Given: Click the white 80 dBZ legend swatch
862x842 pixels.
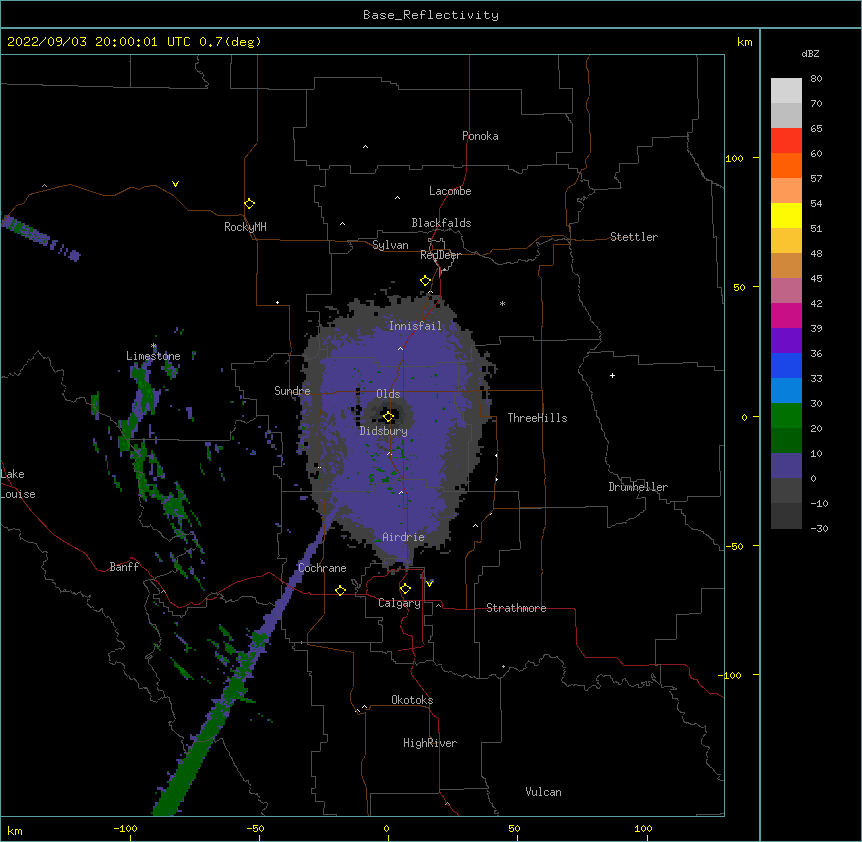Looking at the screenshot, I should 786,91.
